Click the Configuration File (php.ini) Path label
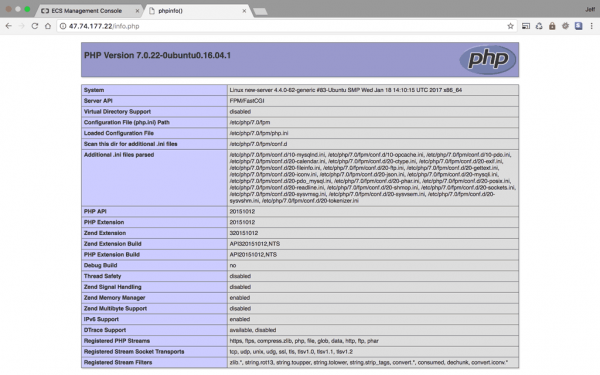 pyautogui.click(x=127, y=122)
